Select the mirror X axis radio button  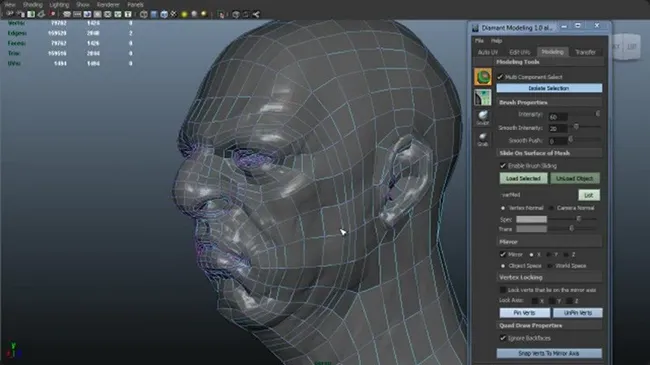click(x=531, y=254)
